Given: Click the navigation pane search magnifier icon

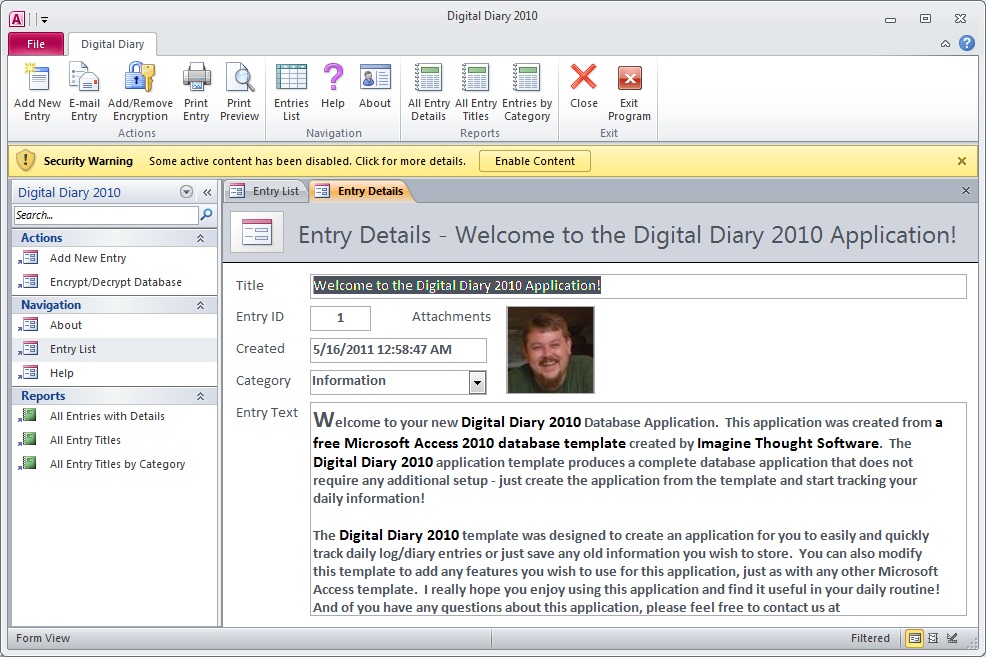Looking at the screenshot, I should (x=206, y=215).
